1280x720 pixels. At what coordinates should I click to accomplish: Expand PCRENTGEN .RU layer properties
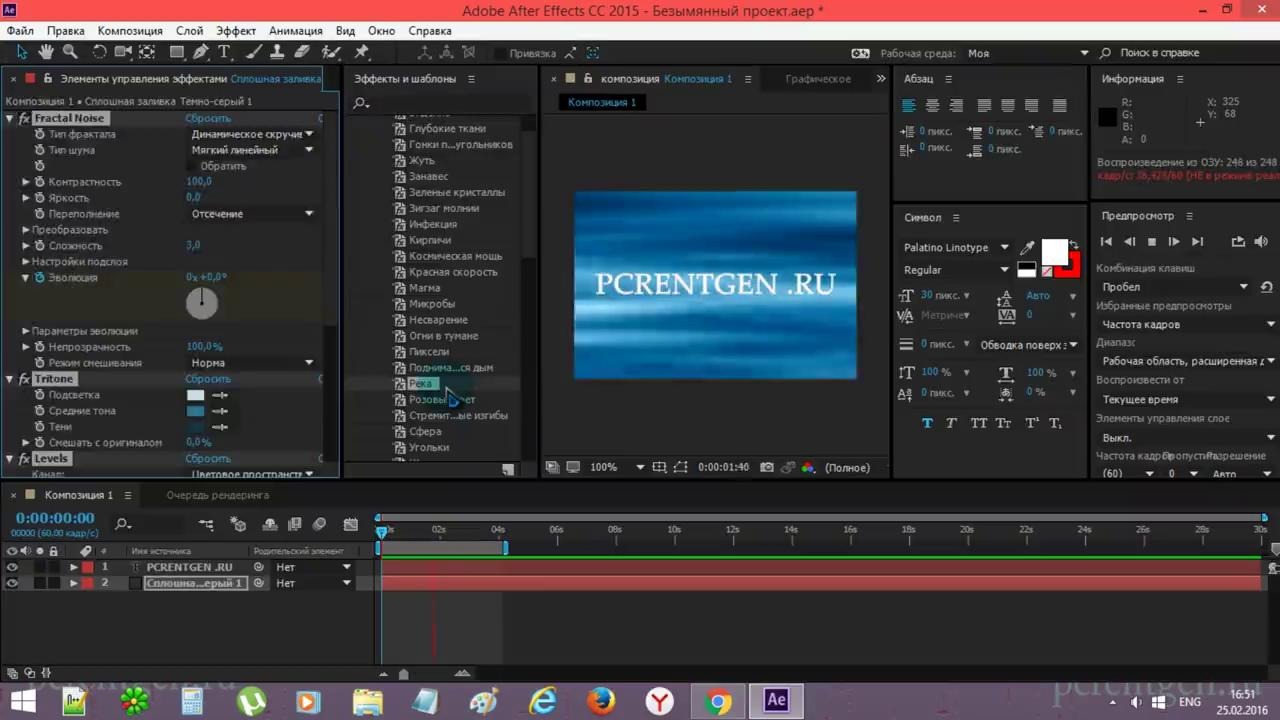[73, 567]
